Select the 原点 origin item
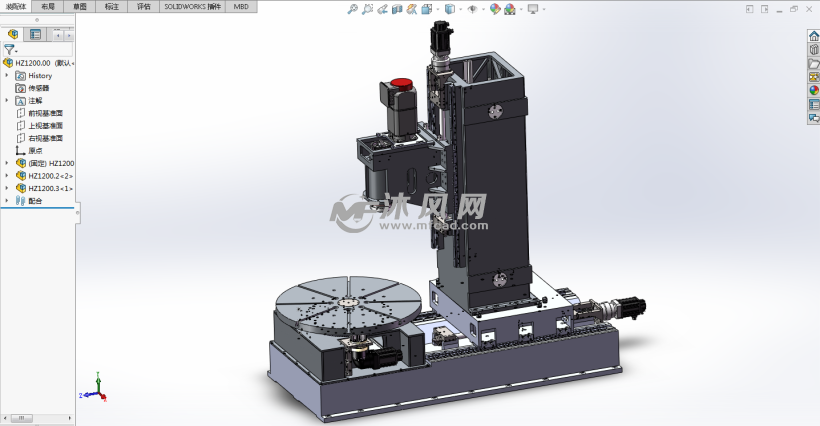820x426 pixels. (29, 151)
